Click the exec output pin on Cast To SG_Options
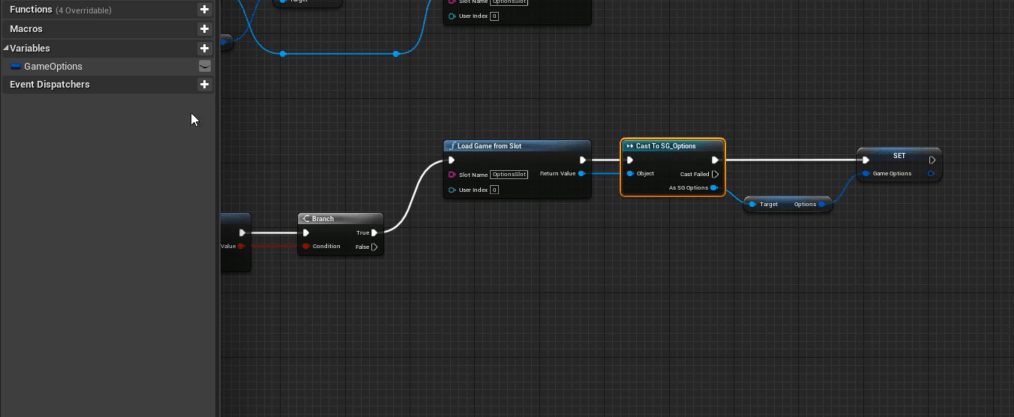This screenshot has width=1014, height=417. [x=715, y=160]
